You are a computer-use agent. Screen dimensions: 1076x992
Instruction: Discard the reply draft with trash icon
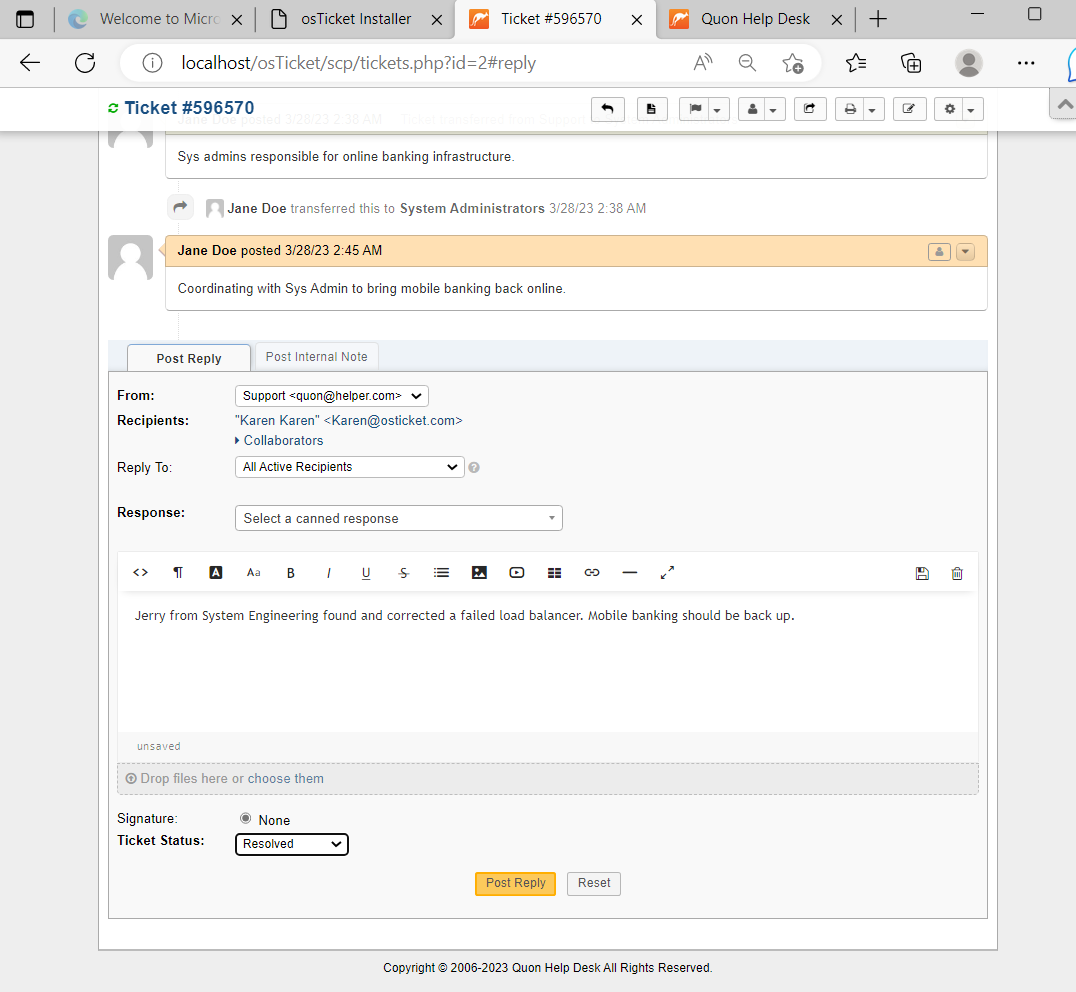[x=957, y=572]
